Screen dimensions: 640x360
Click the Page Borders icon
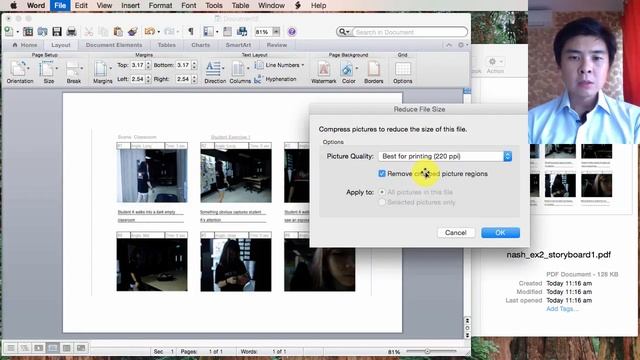tap(373, 70)
